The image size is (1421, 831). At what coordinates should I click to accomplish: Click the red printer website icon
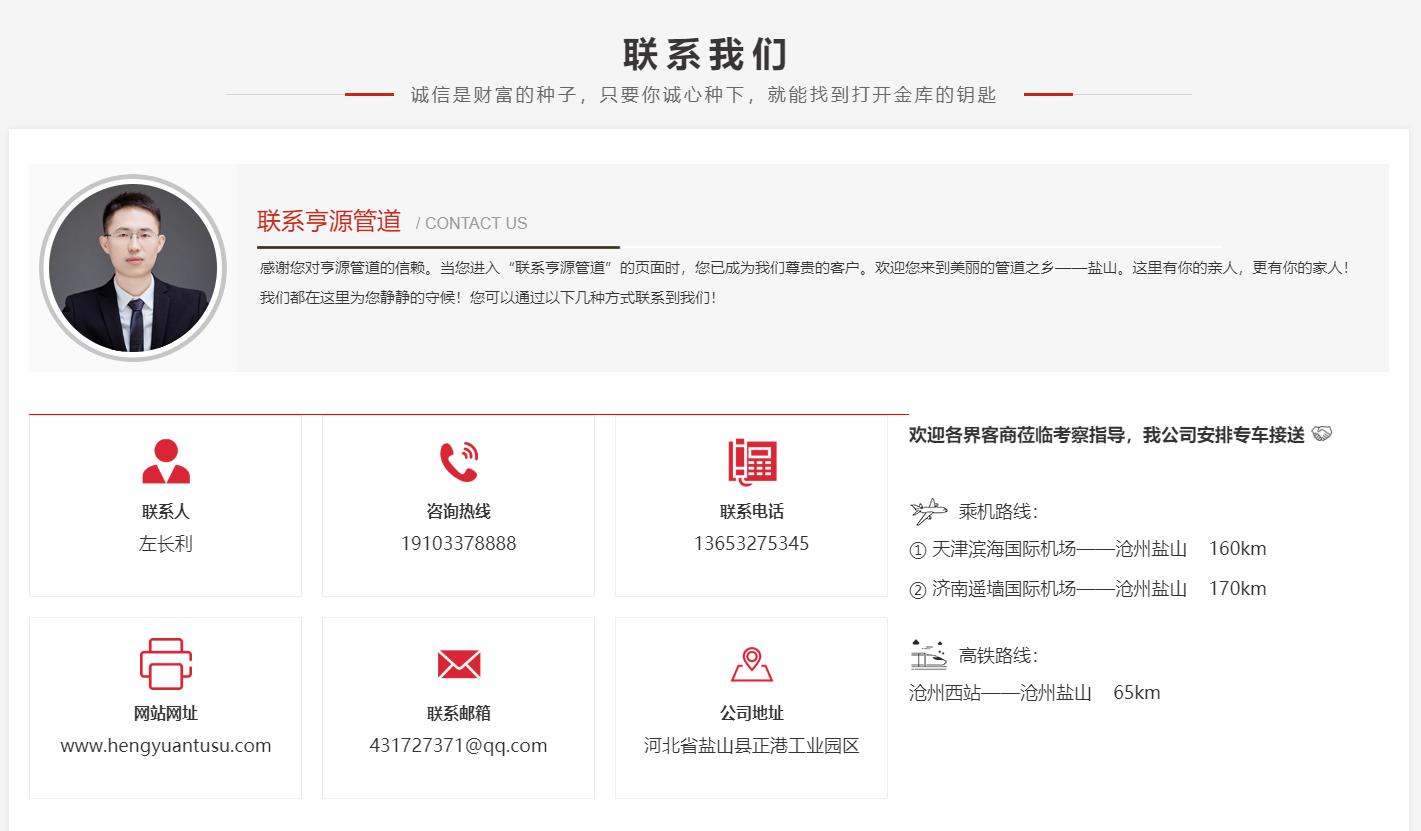coord(166,664)
